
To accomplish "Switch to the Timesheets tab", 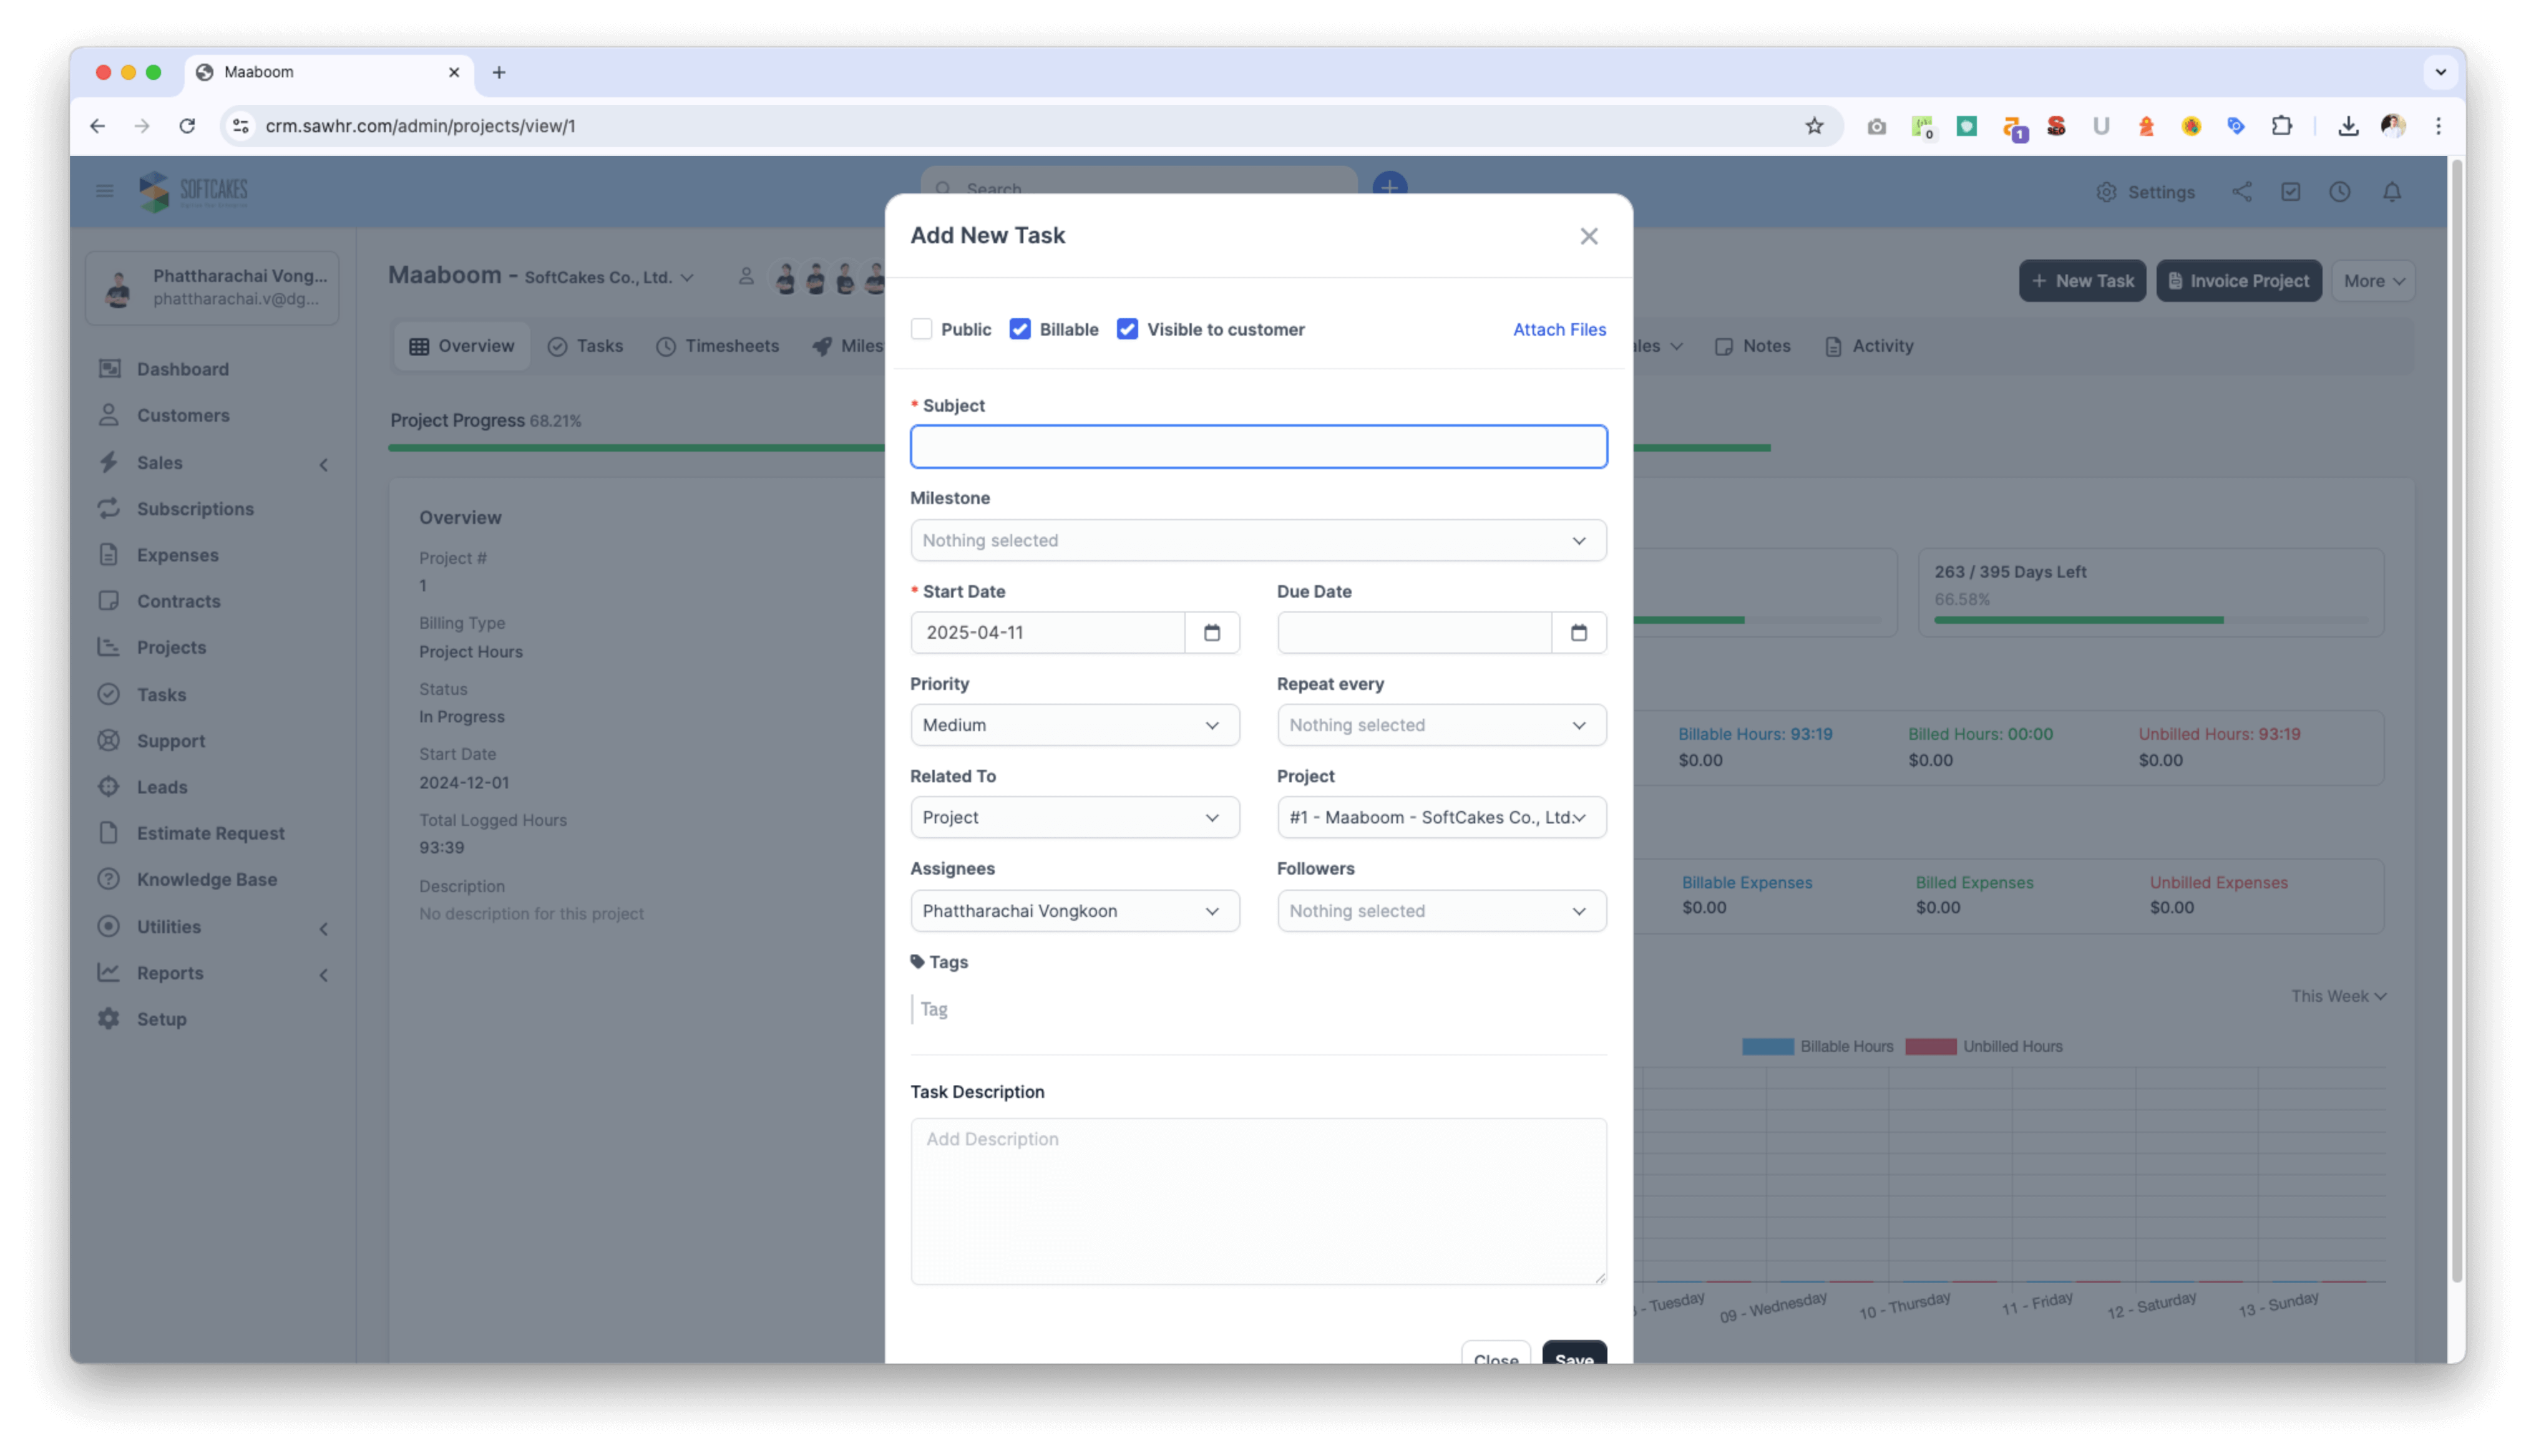I will [x=717, y=346].
